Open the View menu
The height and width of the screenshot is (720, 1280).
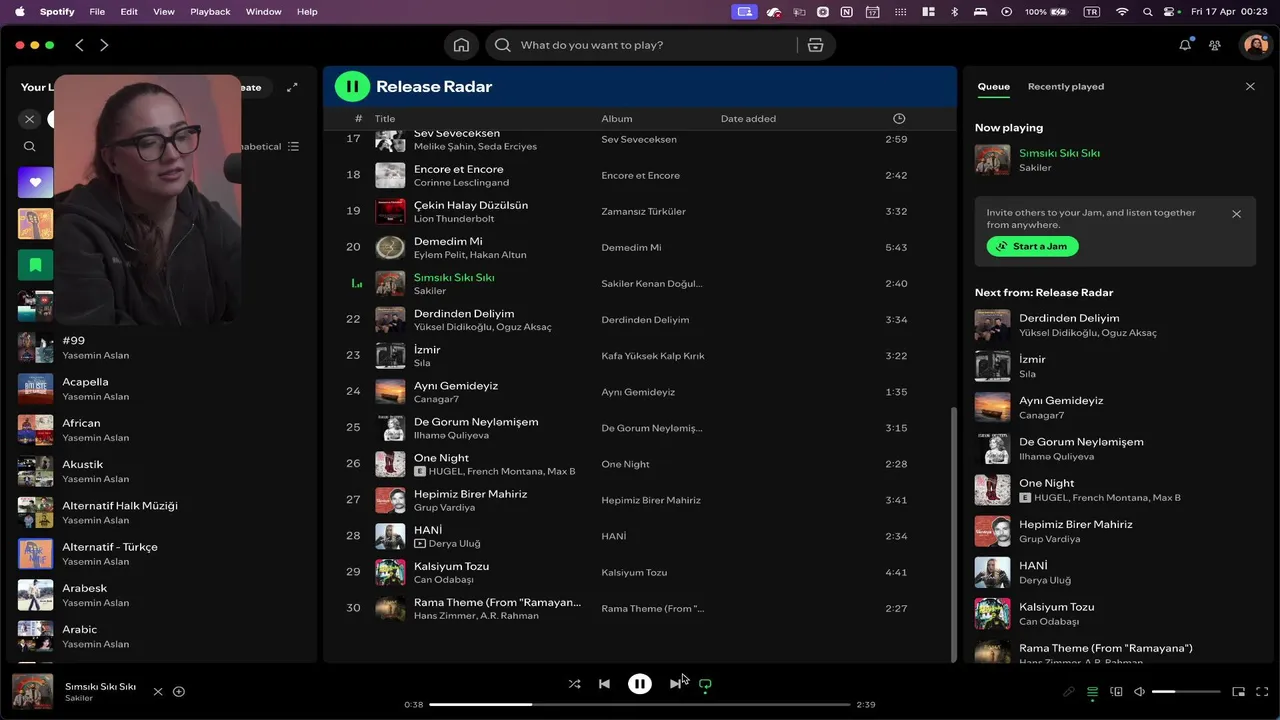pyautogui.click(x=164, y=12)
